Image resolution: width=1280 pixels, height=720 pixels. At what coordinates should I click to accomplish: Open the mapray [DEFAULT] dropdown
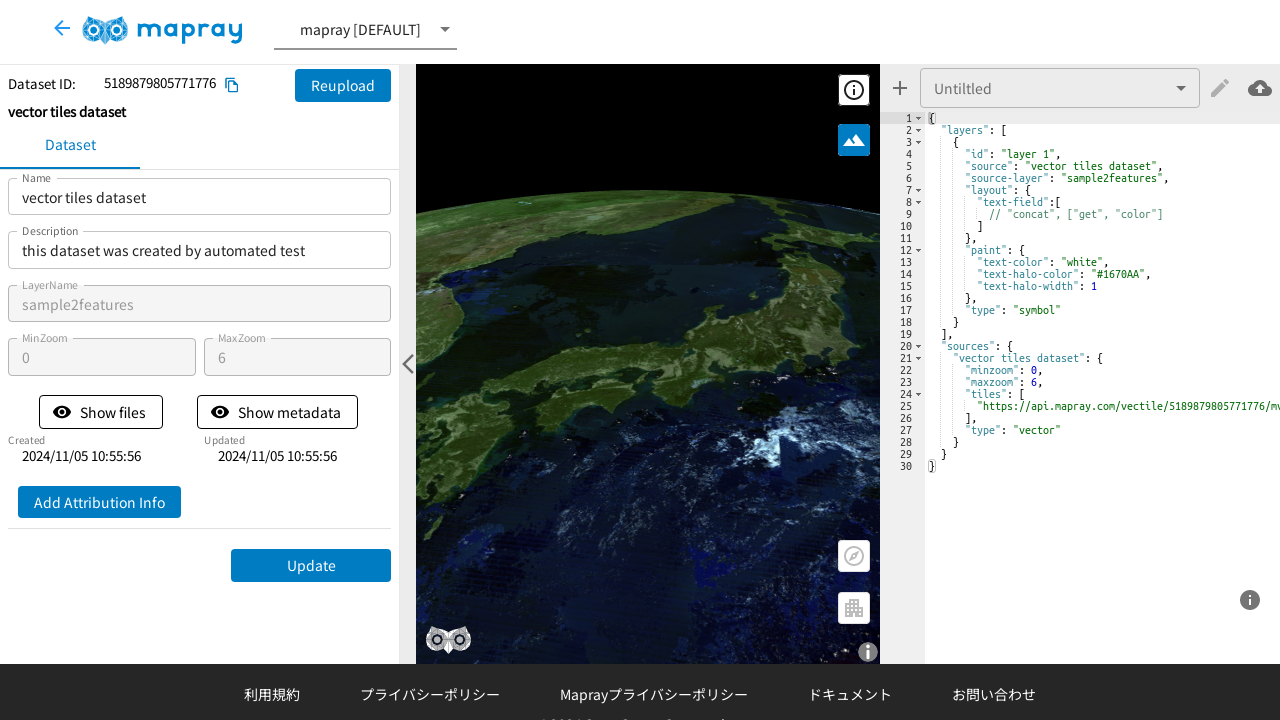click(x=365, y=30)
